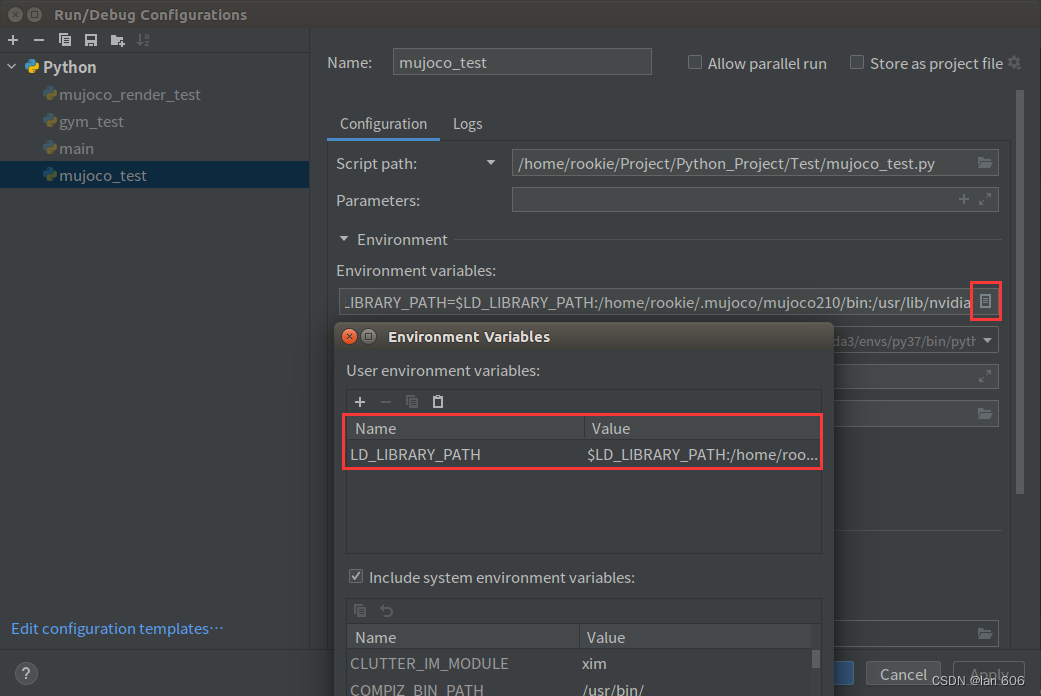1041x696 pixels.
Task: Copy the selected configuration in toolbar
Action: 64,41
